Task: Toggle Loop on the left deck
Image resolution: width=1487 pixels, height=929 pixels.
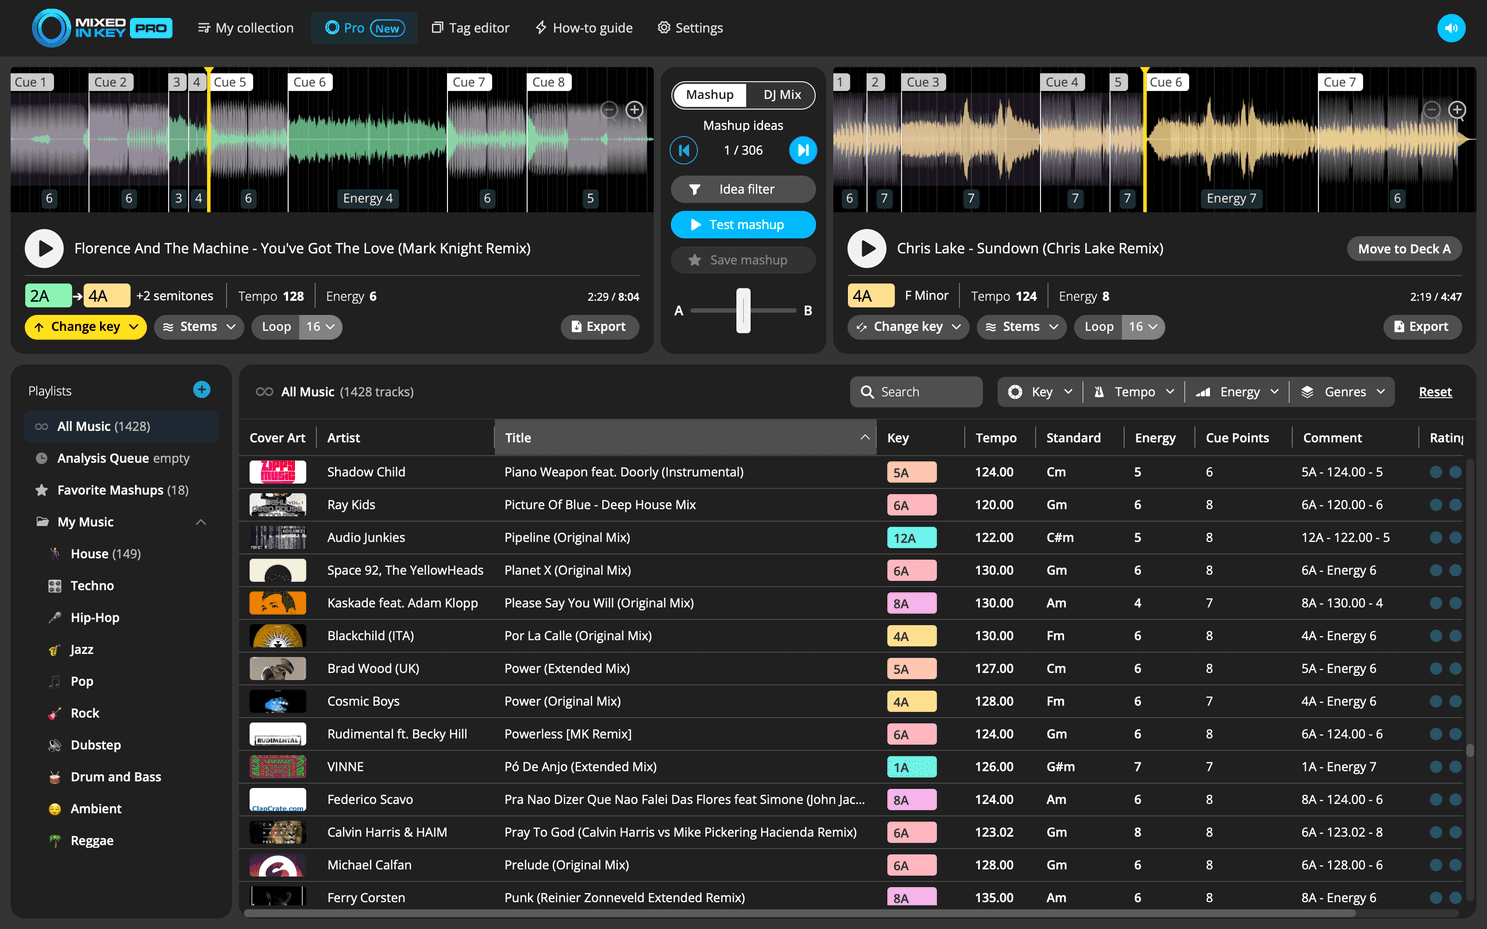Action: coord(276,327)
